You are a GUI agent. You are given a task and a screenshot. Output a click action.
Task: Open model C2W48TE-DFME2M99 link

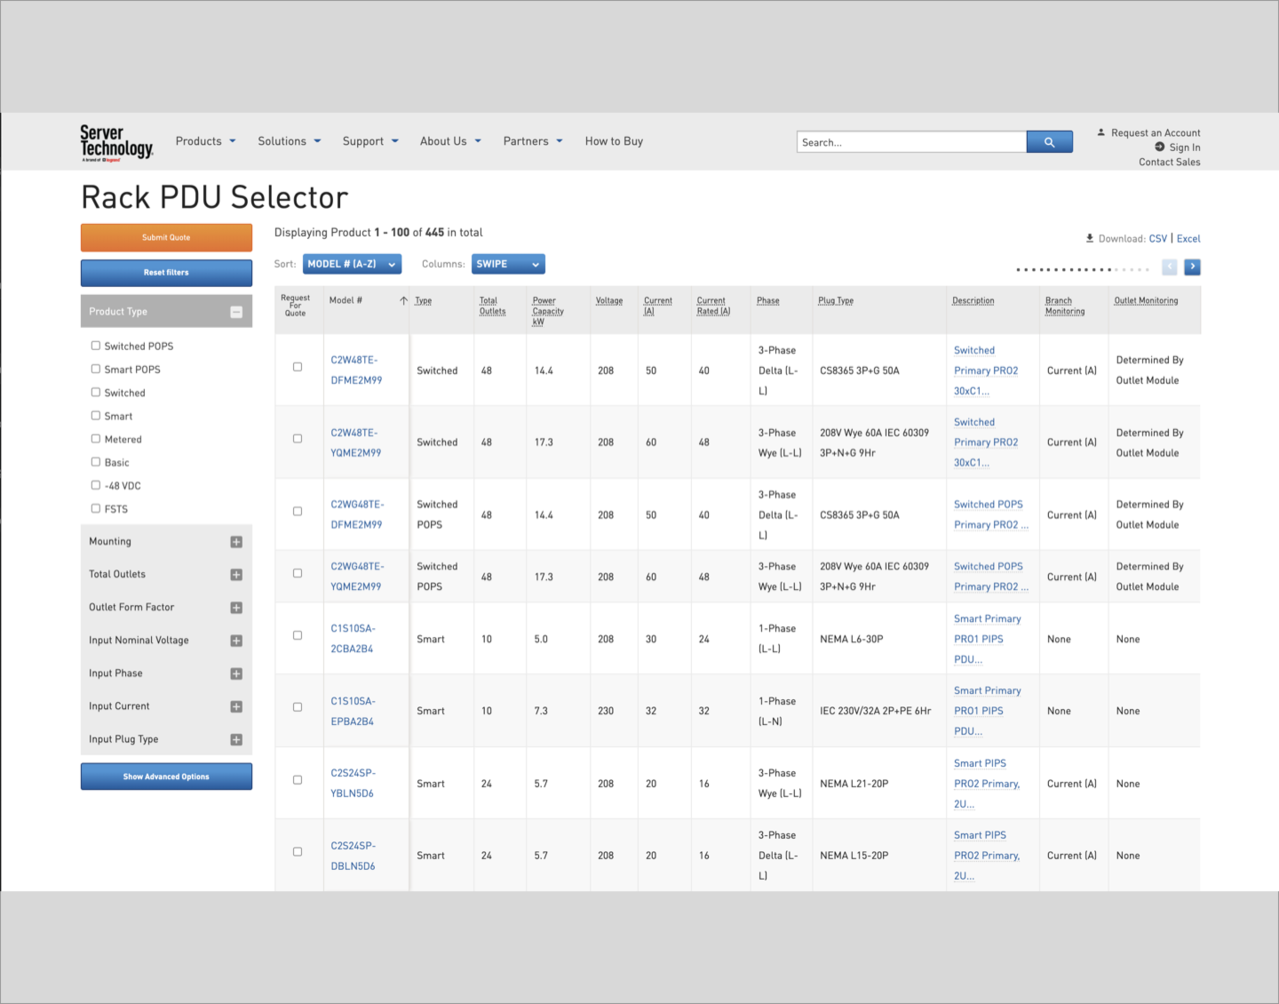[x=356, y=370]
